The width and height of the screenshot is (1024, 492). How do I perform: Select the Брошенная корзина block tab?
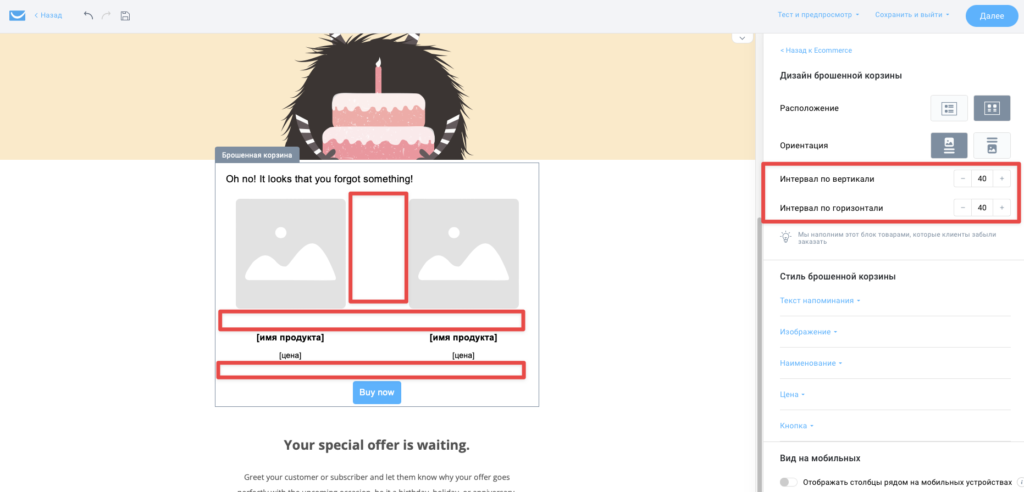pos(257,155)
